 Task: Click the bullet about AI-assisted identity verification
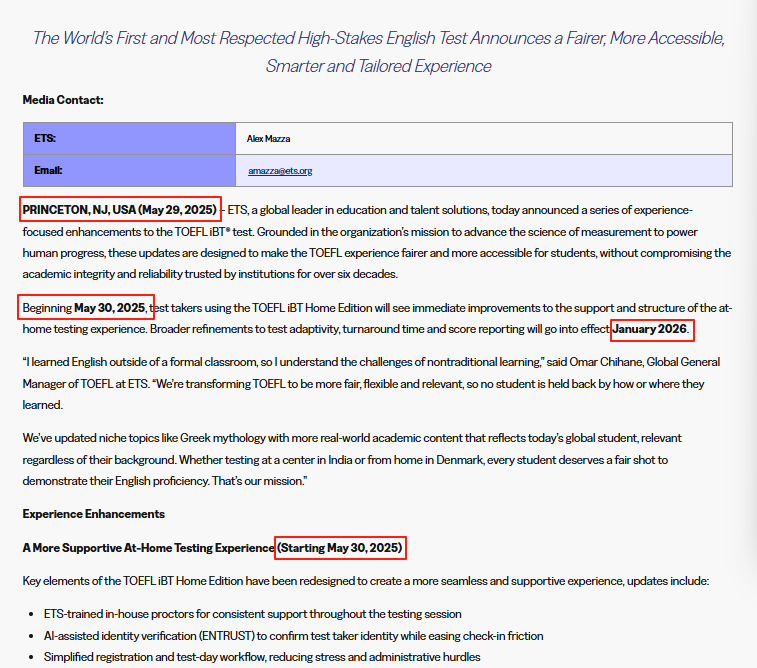click(x=294, y=636)
